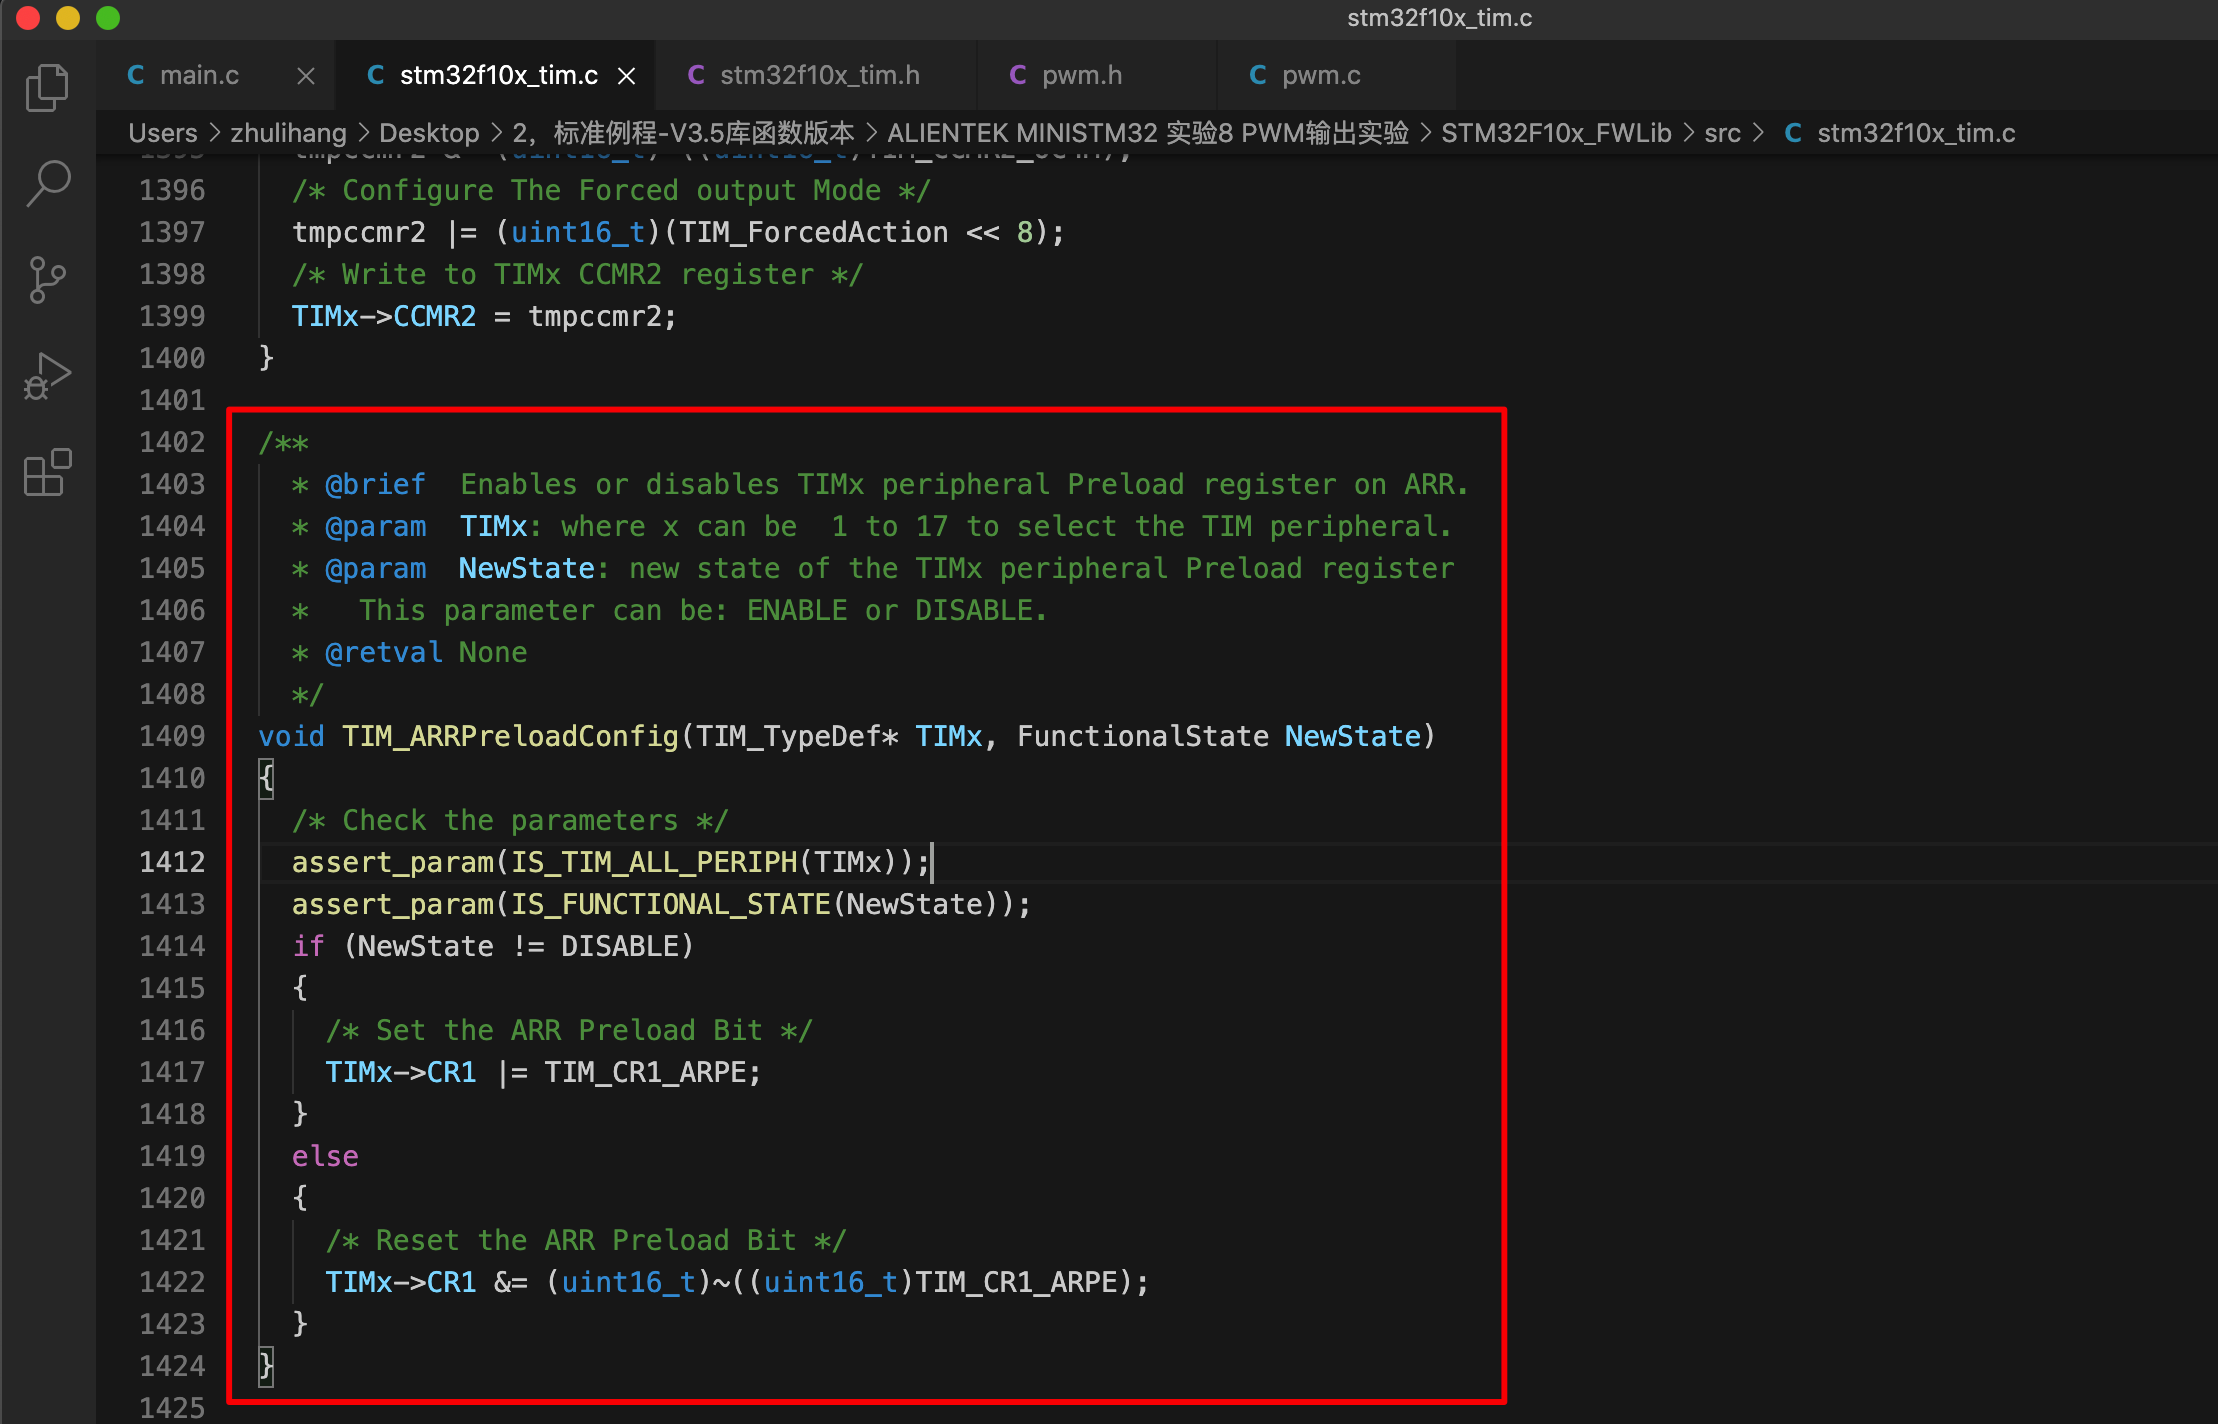Open stm32f10x_tim.c breadcrumb symbol list
Viewport: 2218px width, 1424px height.
[x=1915, y=133]
